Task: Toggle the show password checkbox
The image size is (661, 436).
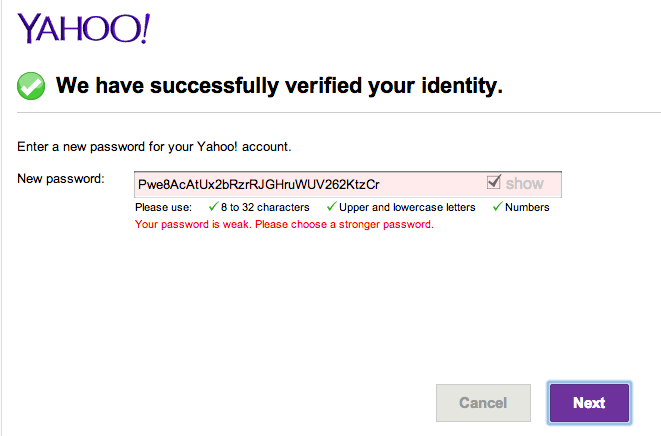Action: 493,183
